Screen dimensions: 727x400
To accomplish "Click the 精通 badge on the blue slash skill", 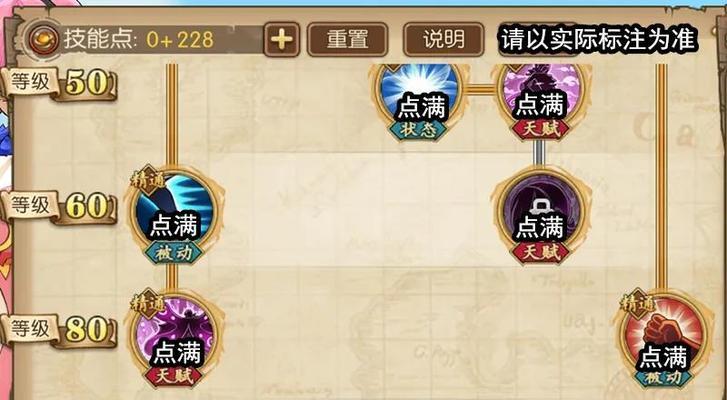I will click(148, 180).
